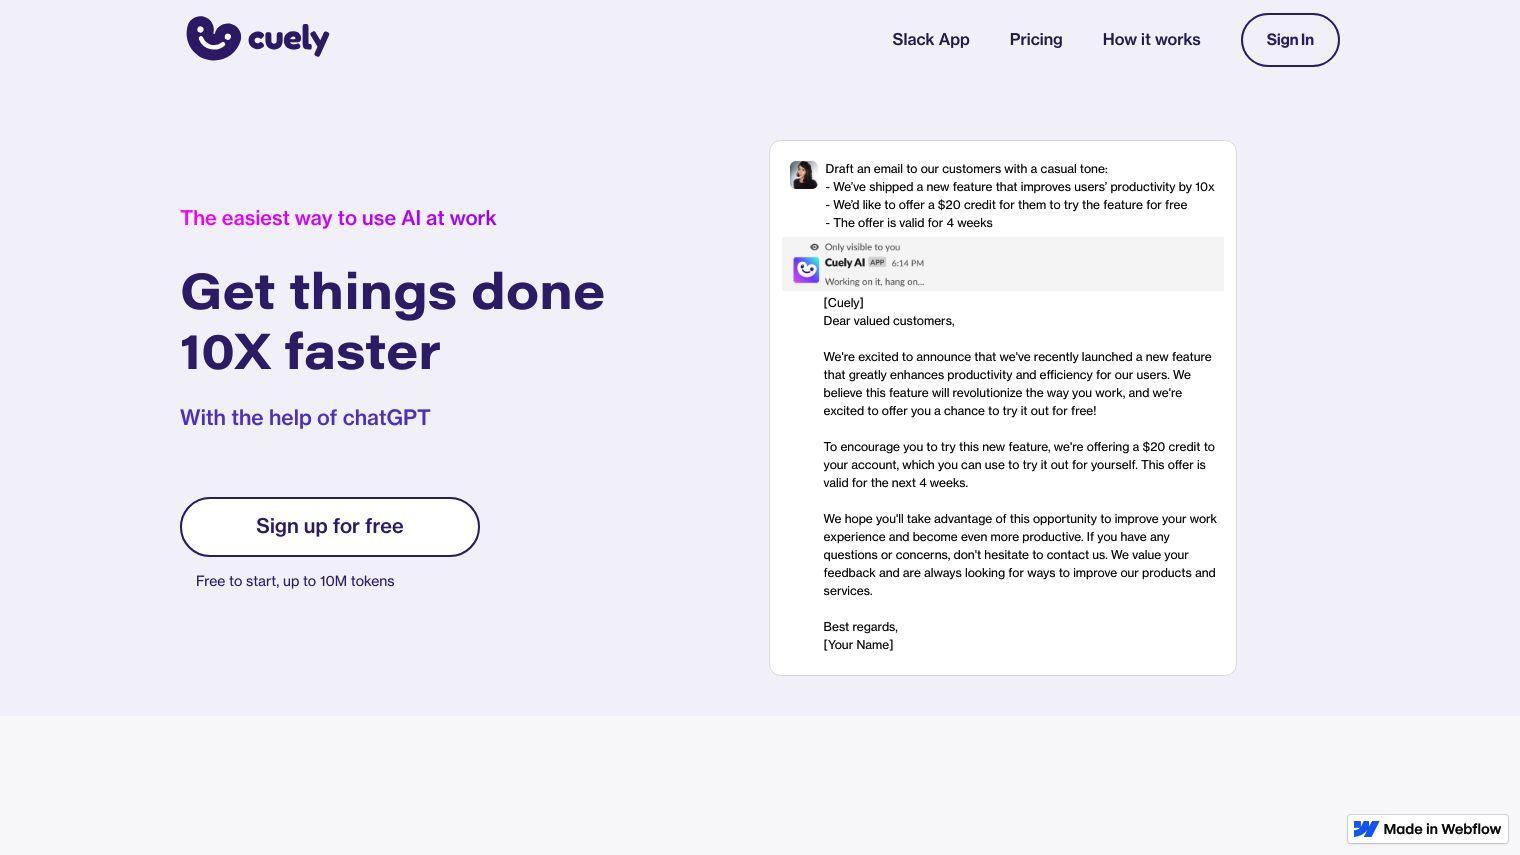The image size is (1520, 855).
Task: Click the 6:14 PM timestamp
Action: [908, 263]
